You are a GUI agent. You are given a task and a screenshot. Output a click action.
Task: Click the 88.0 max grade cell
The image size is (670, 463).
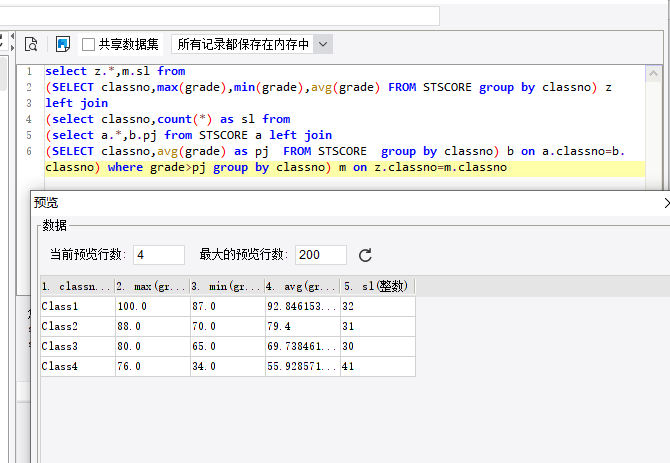(x=153, y=326)
